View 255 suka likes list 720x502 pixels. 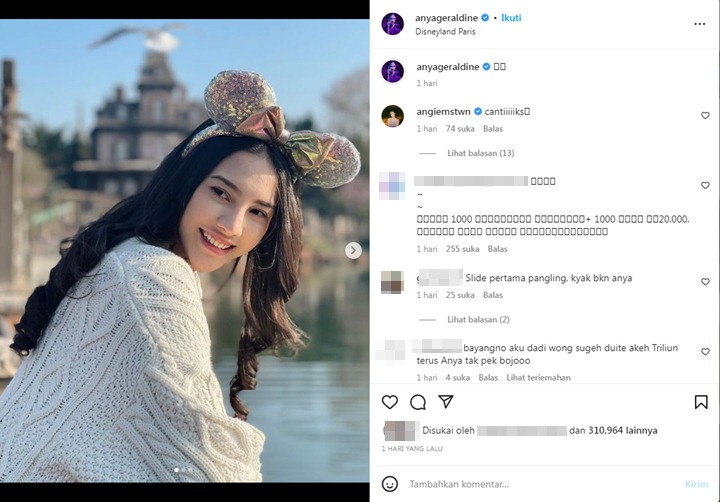coord(462,249)
